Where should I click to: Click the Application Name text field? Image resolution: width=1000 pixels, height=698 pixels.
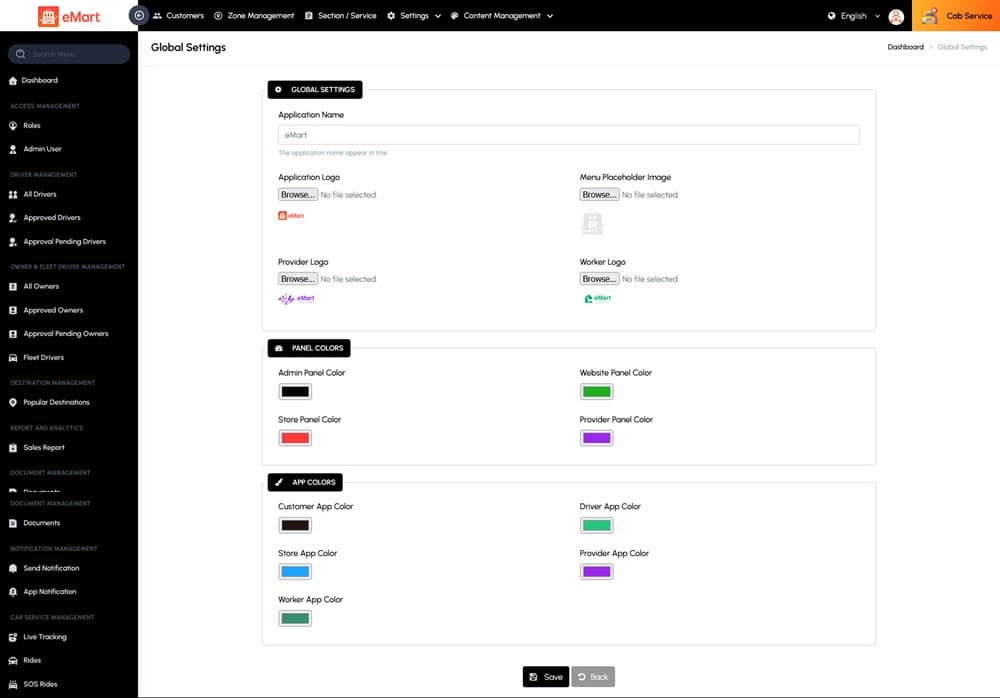click(x=568, y=135)
